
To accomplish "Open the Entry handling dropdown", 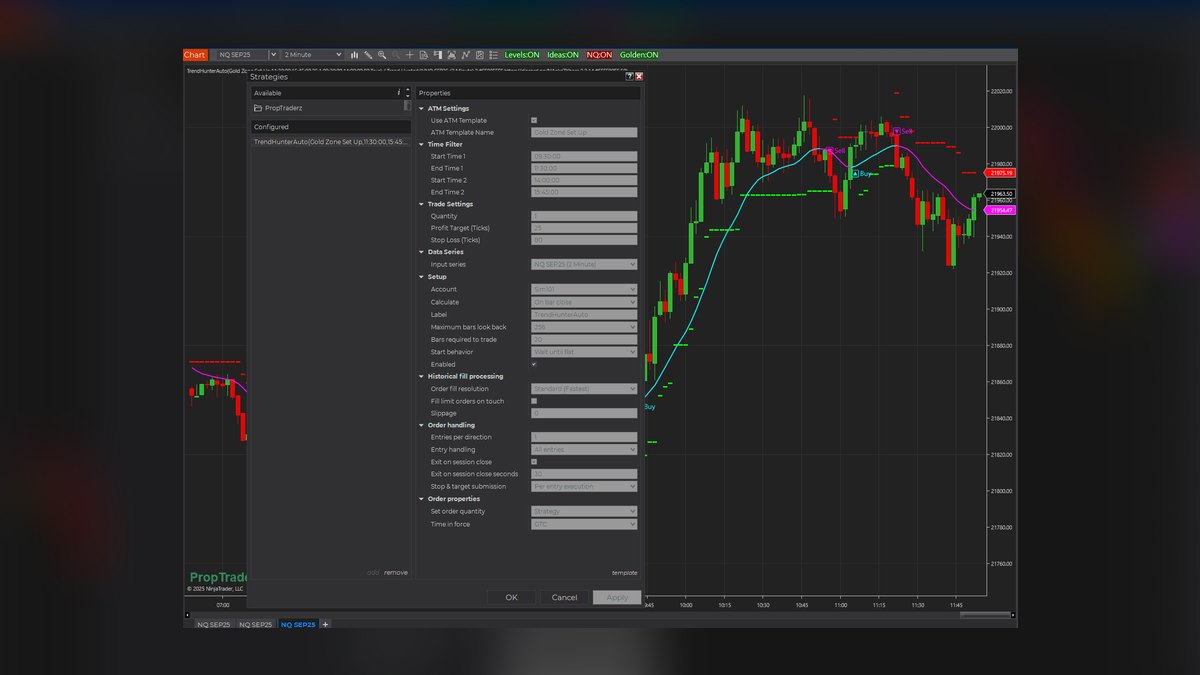I will coord(584,450).
